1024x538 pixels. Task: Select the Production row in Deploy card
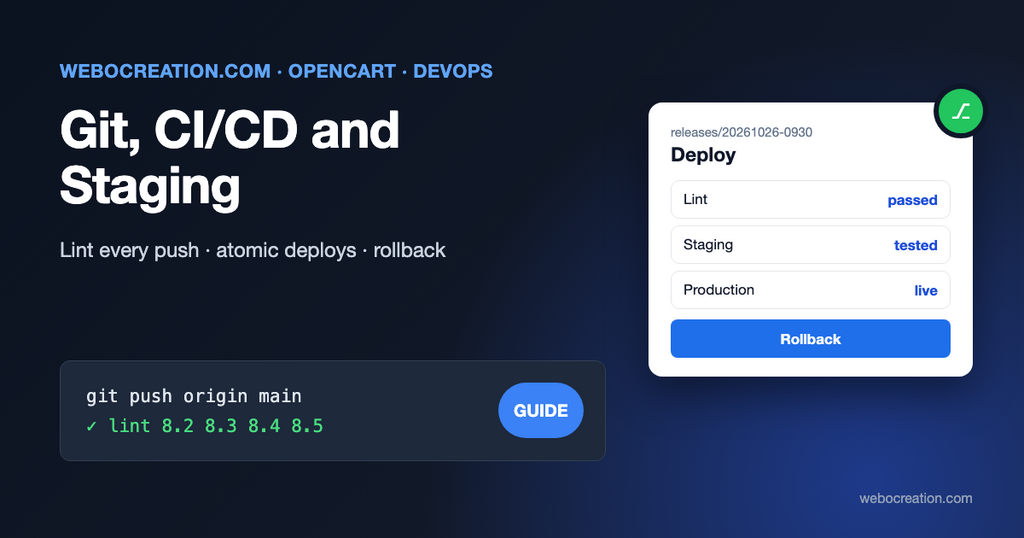[x=810, y=290]
